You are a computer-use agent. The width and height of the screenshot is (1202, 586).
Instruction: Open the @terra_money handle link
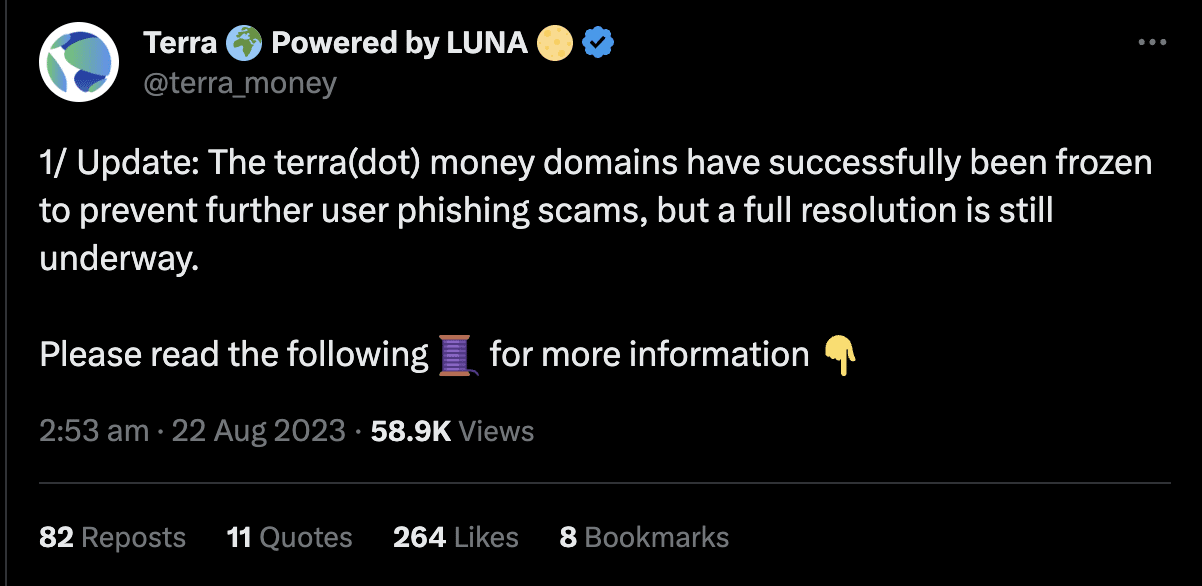point(240,83)
